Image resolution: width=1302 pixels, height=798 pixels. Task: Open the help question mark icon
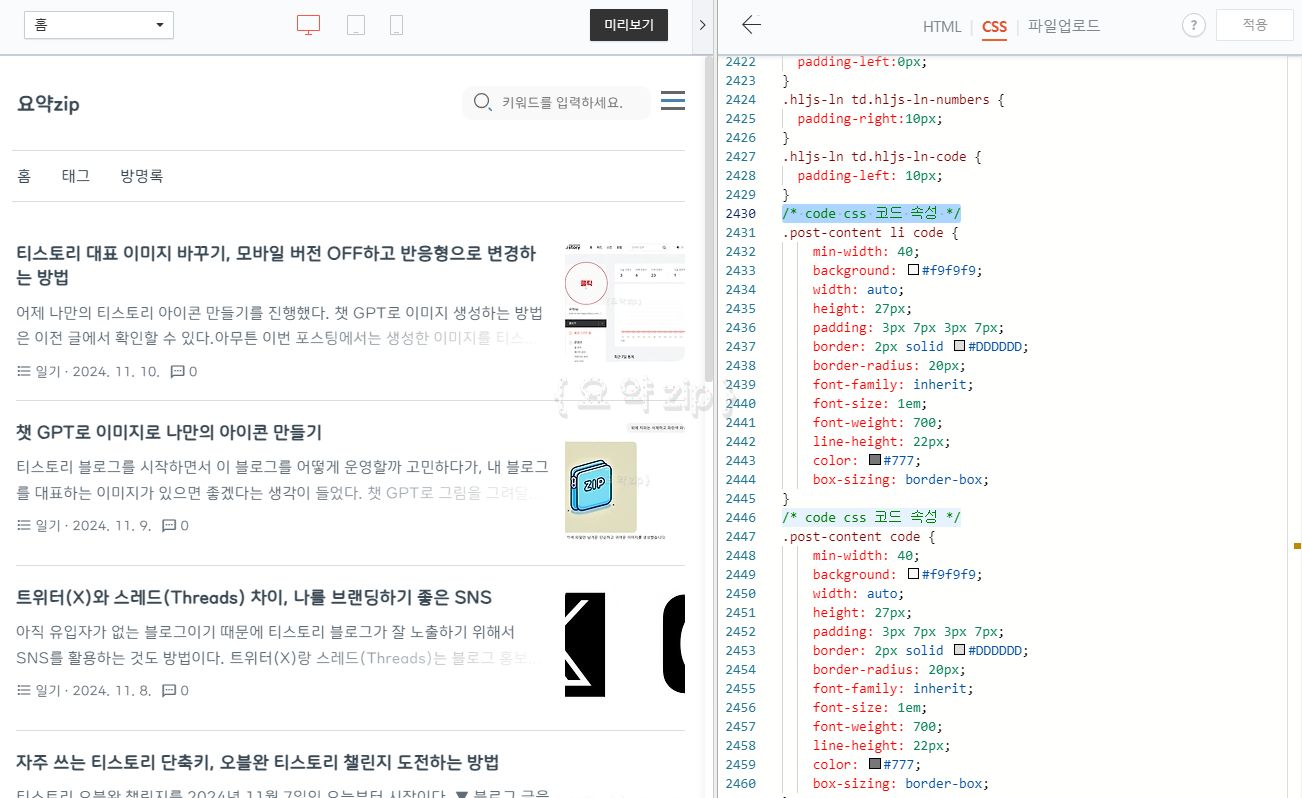tap(1193, 26)
